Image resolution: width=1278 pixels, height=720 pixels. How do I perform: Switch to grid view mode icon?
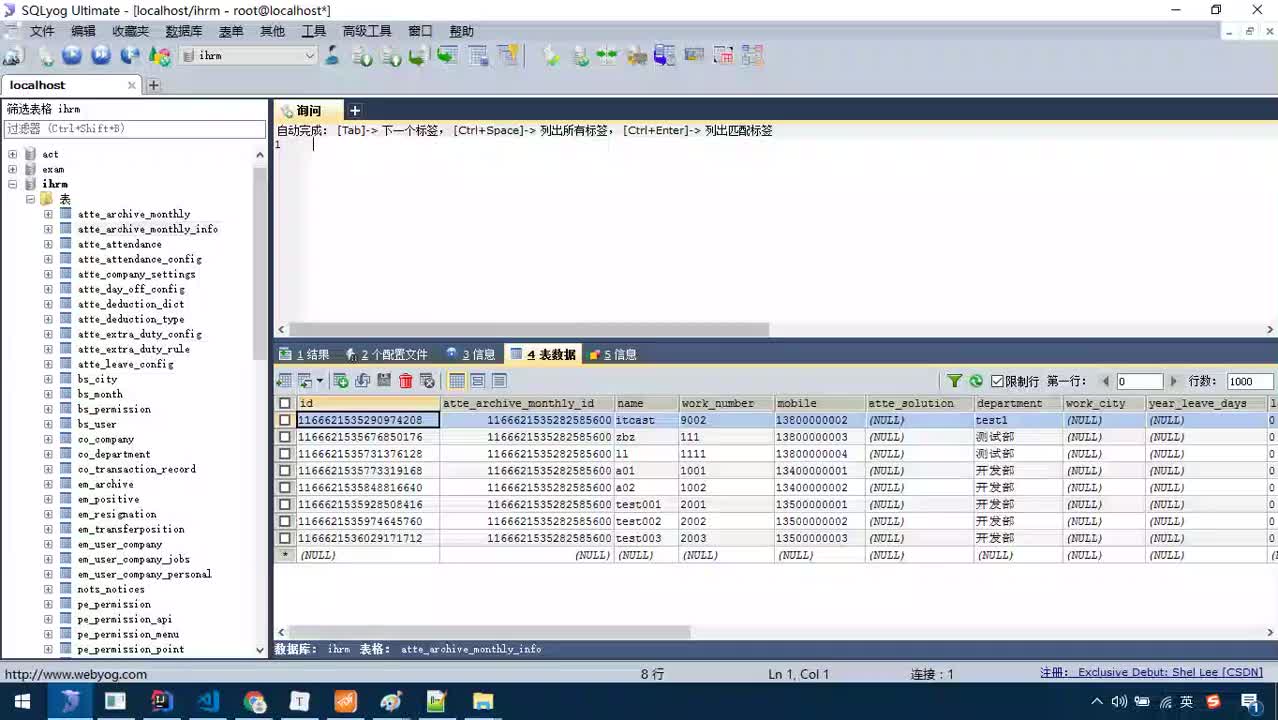click(x=457, y=381)
